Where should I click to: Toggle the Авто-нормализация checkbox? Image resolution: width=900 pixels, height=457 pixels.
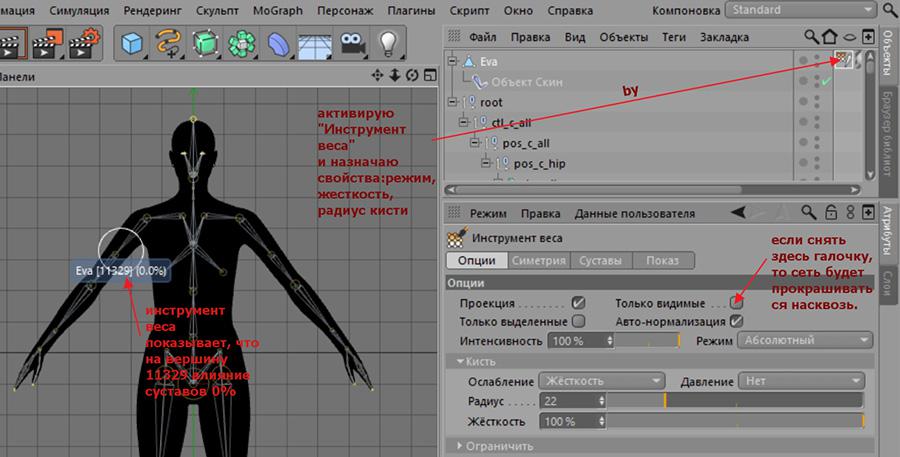pyautogui.click(x=736, y=321)
